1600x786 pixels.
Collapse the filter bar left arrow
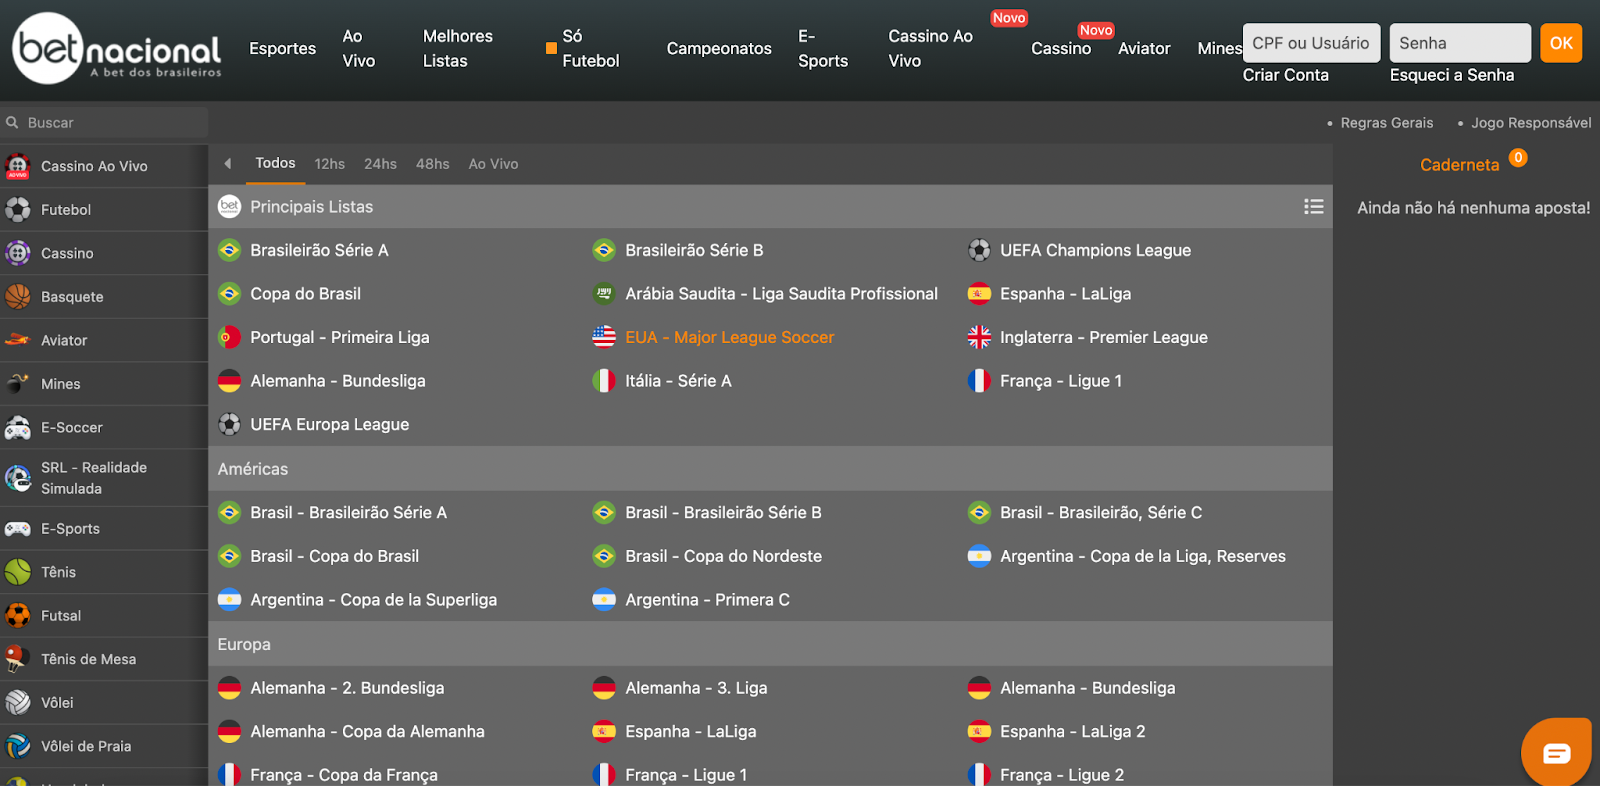(228, 163)
